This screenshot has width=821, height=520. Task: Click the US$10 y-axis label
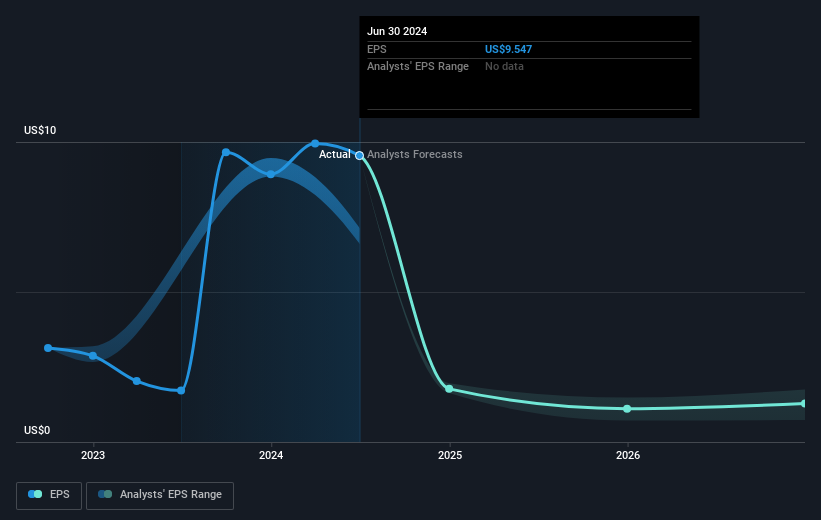[40, 130]
